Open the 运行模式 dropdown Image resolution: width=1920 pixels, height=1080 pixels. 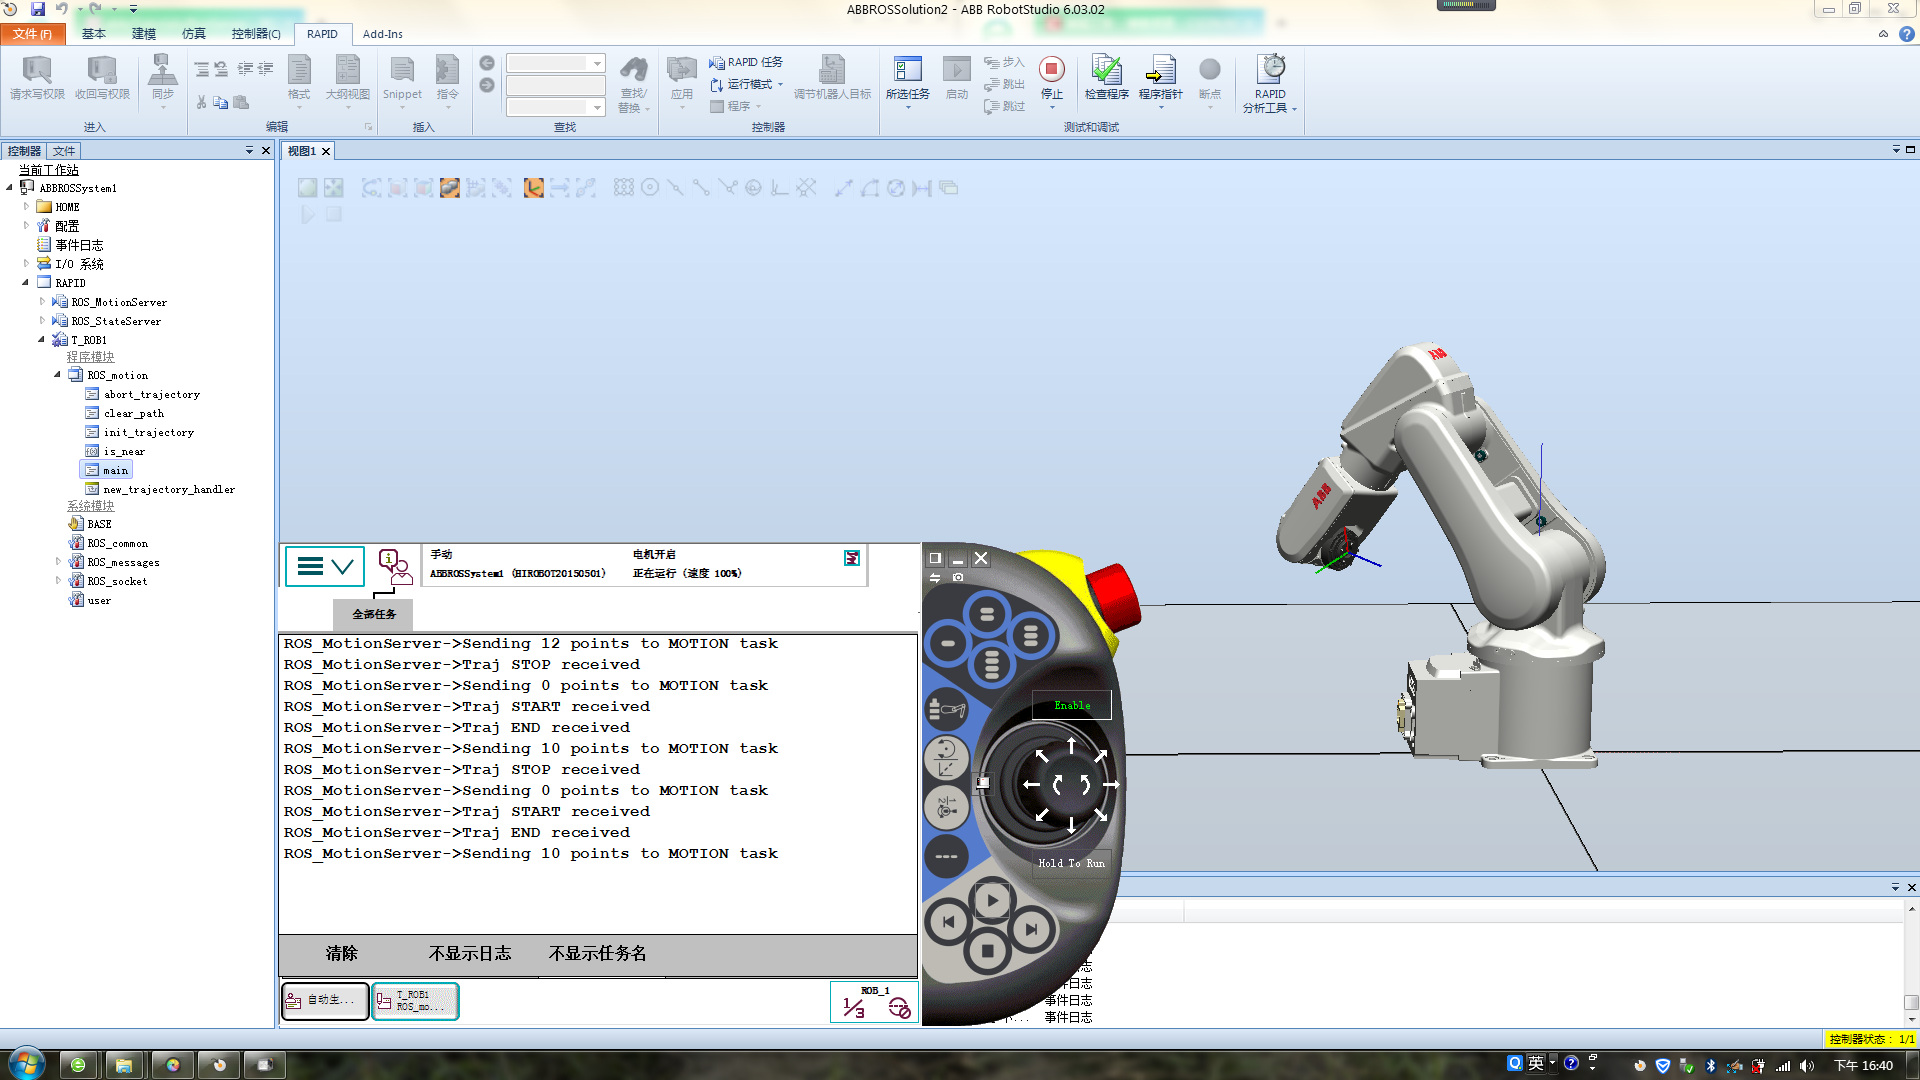tap(746, 84)
